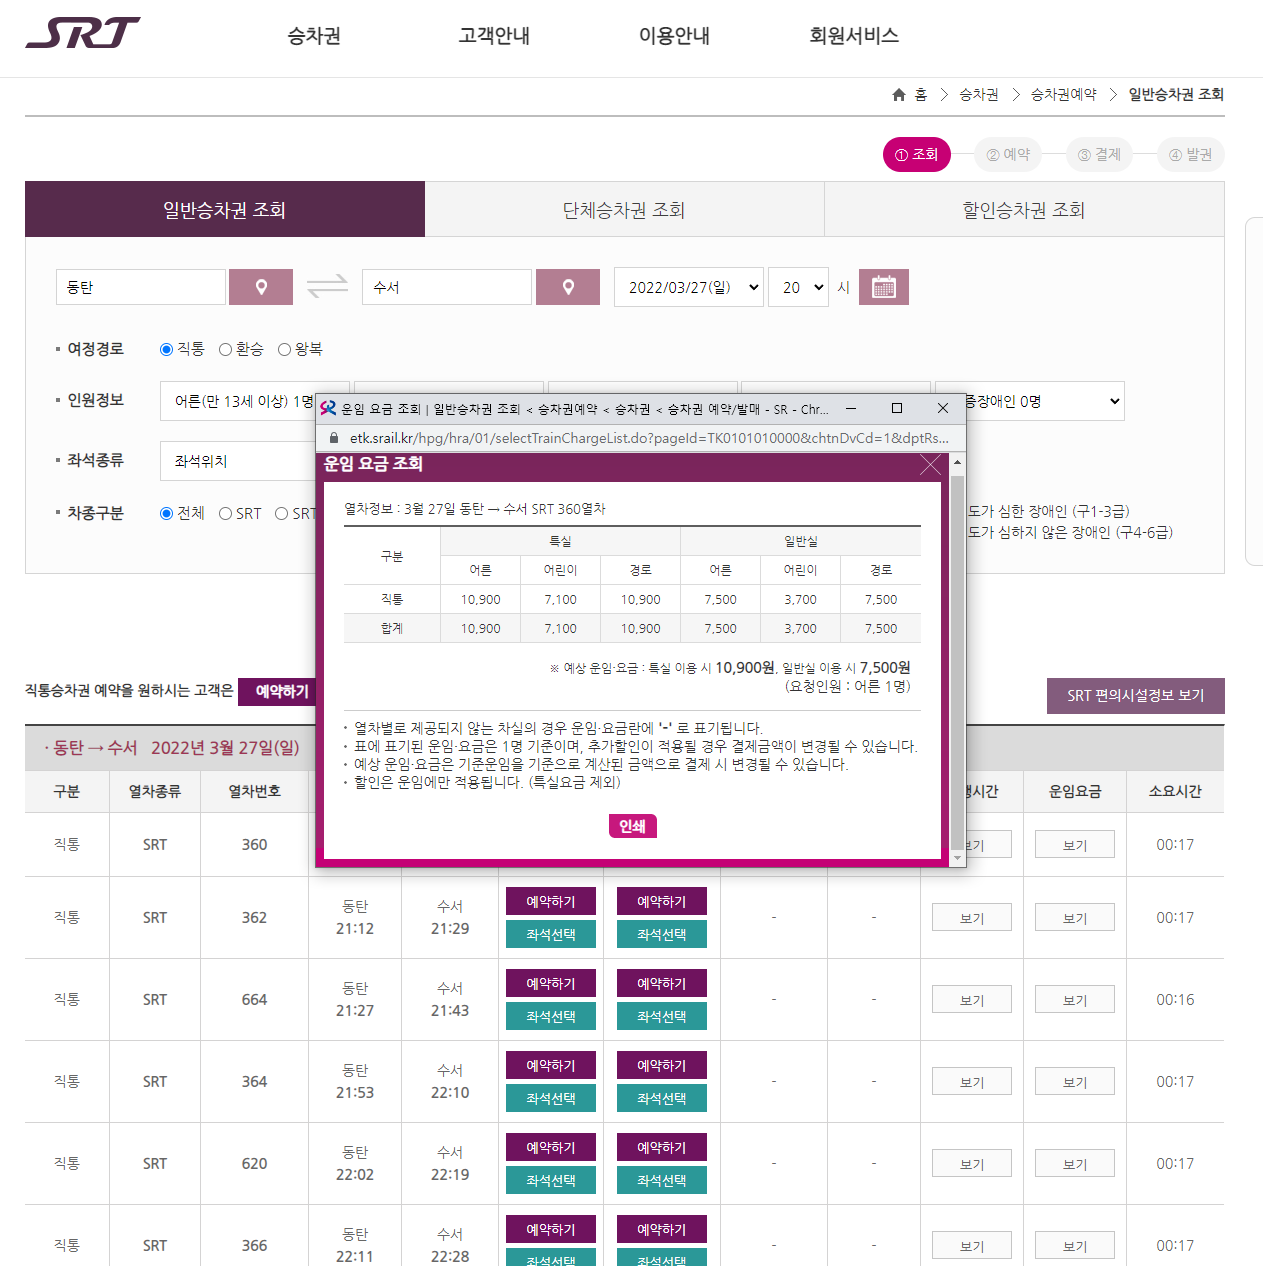Click the 동탄 departure input field
Viewport: 1263px width, 1266px height.
click(141, 287)
